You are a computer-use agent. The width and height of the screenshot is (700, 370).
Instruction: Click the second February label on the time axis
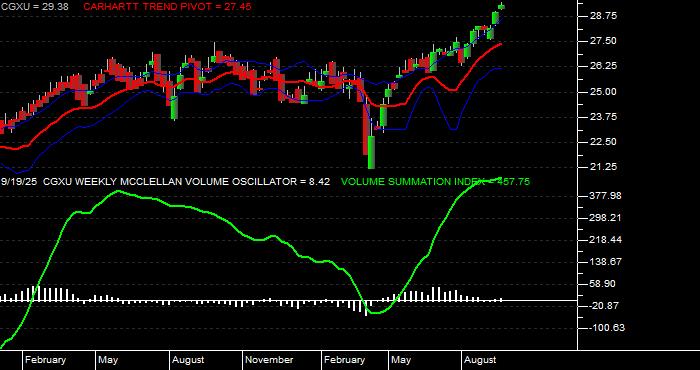coord(345,360)
